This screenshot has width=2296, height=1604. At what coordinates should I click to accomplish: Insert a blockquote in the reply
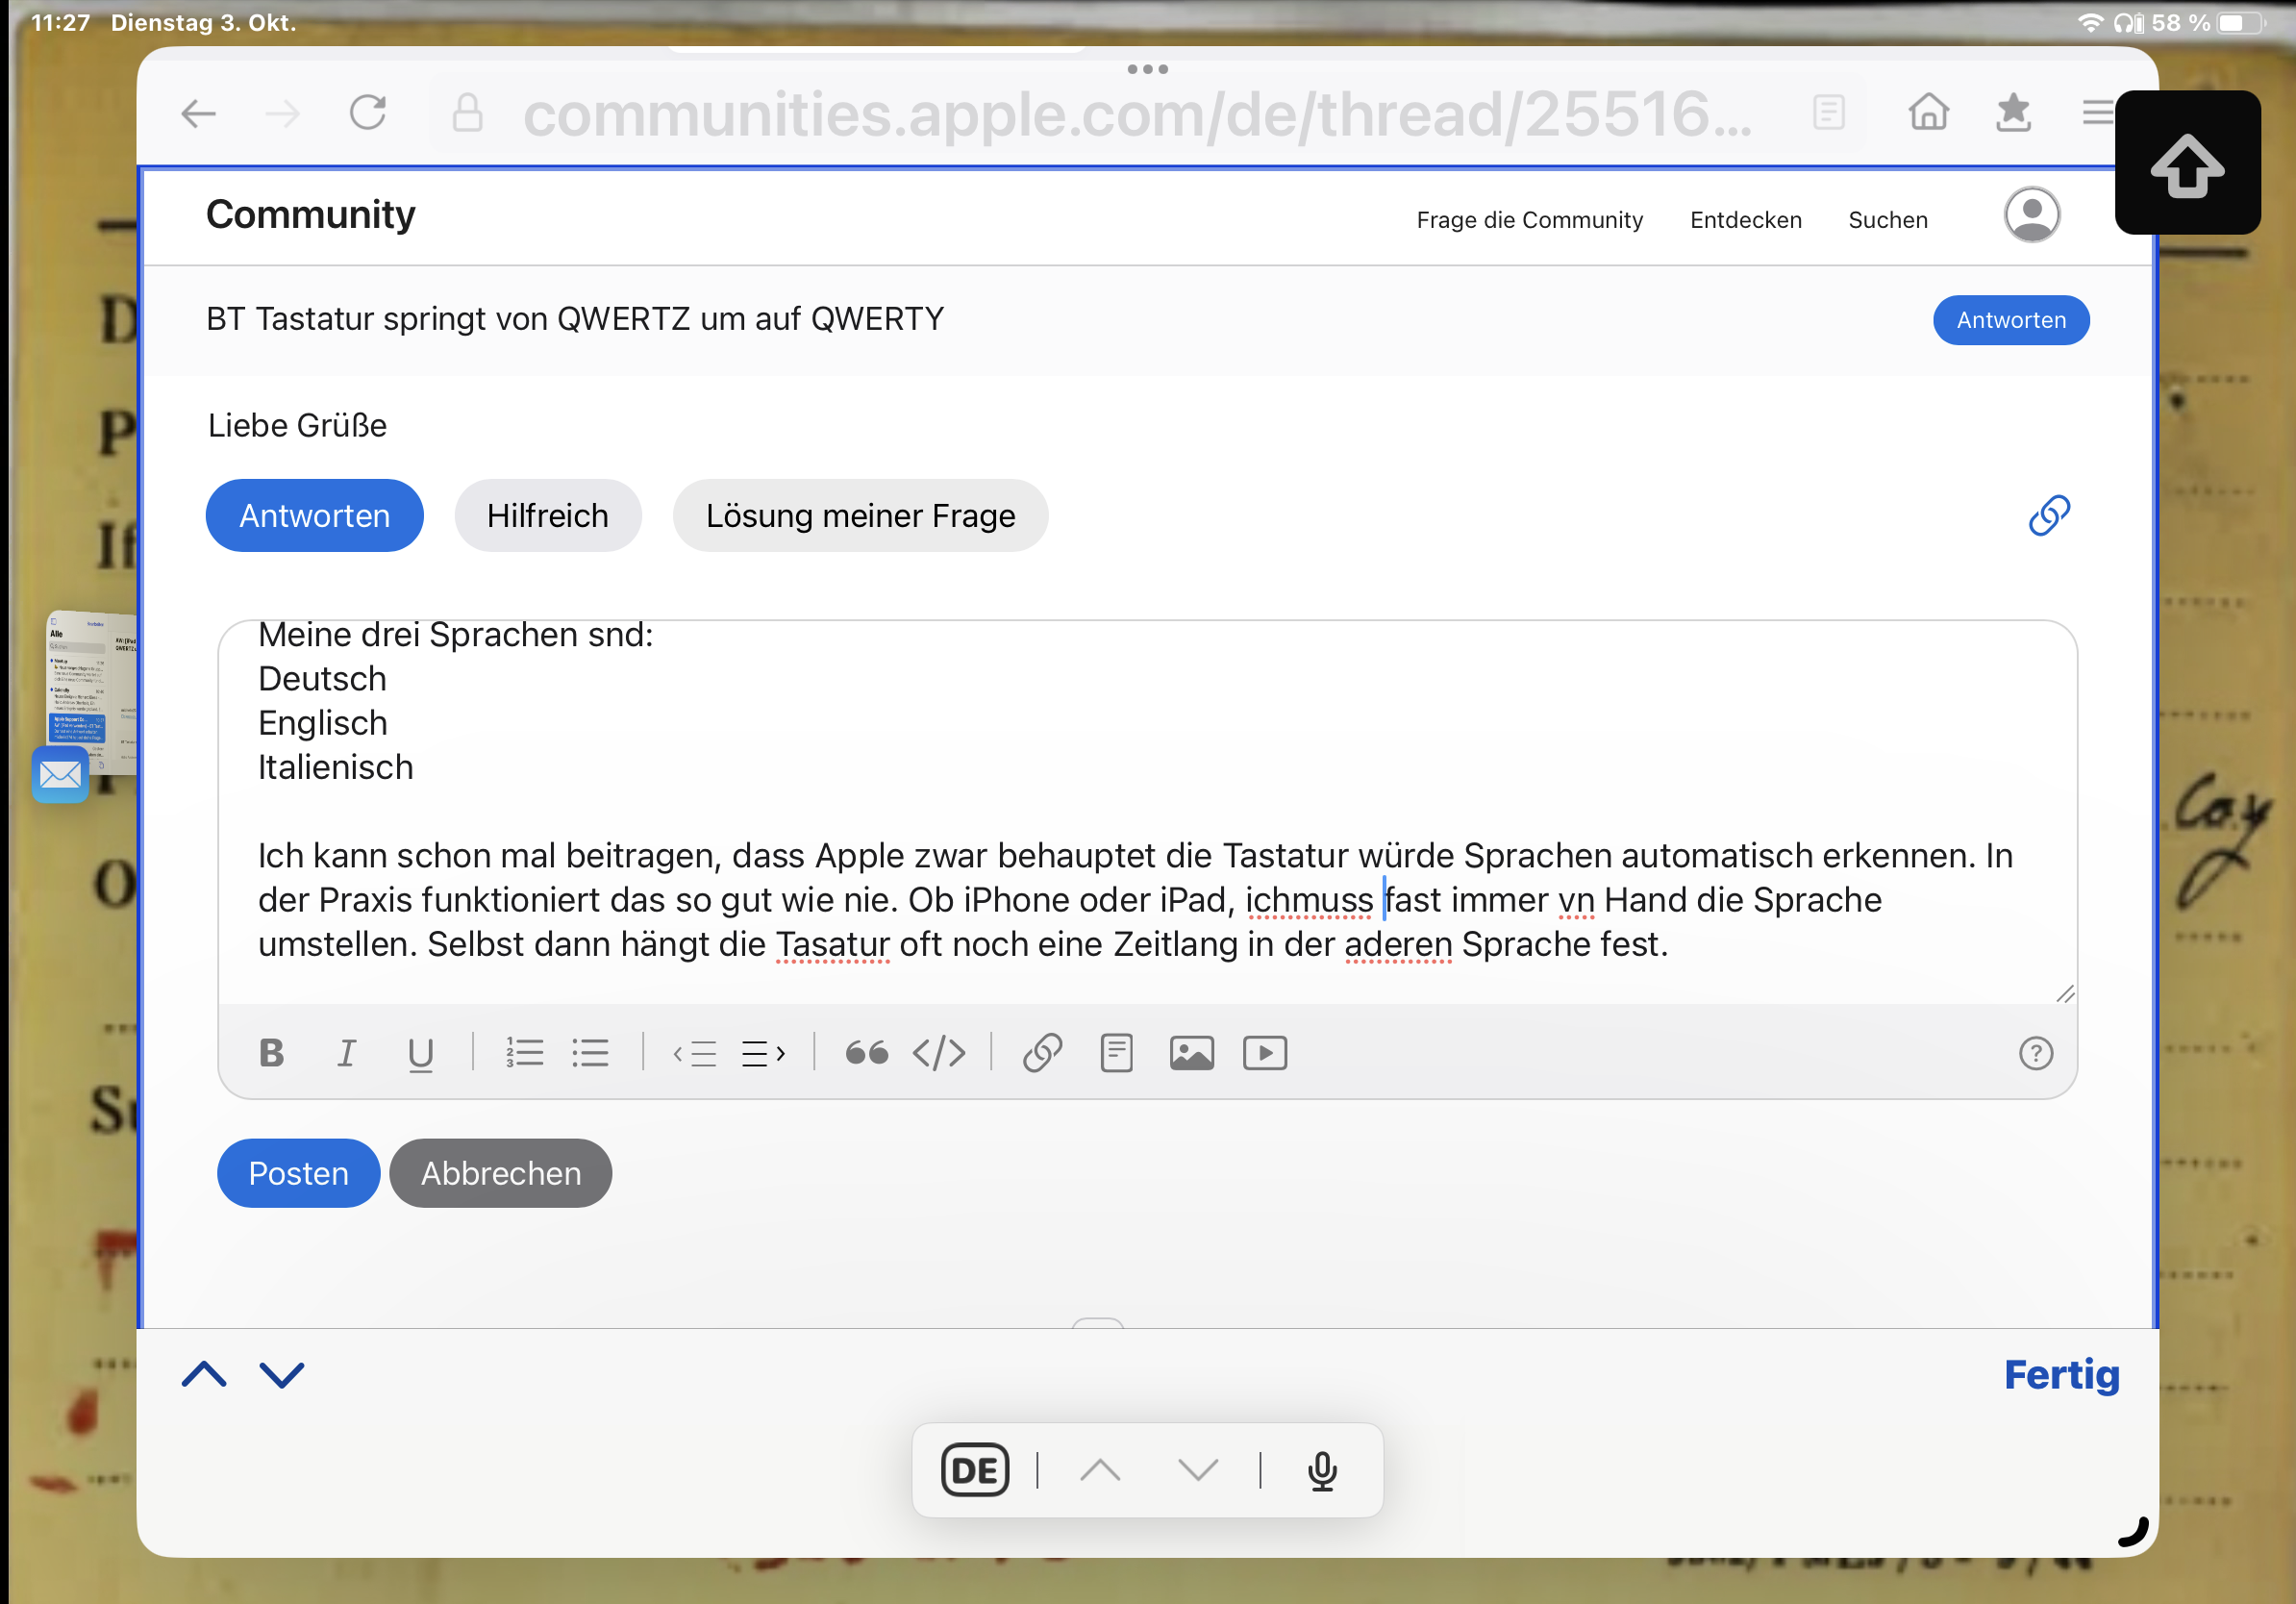[x=866, y=1053]
